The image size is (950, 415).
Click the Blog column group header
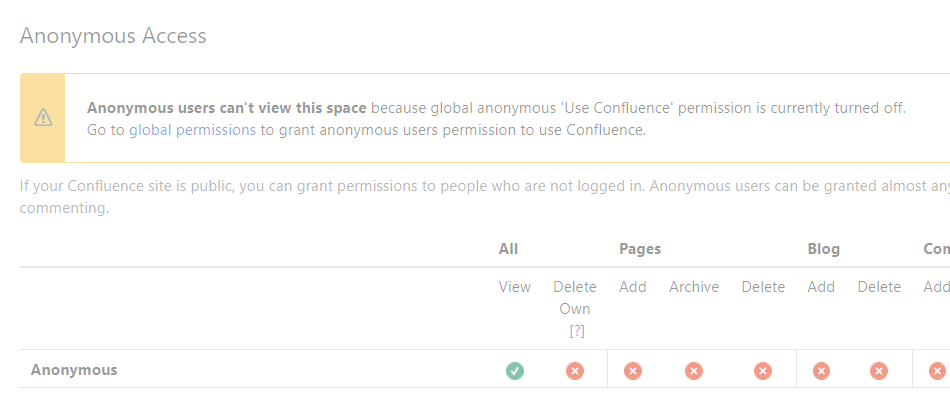click(x=823, y=249)
